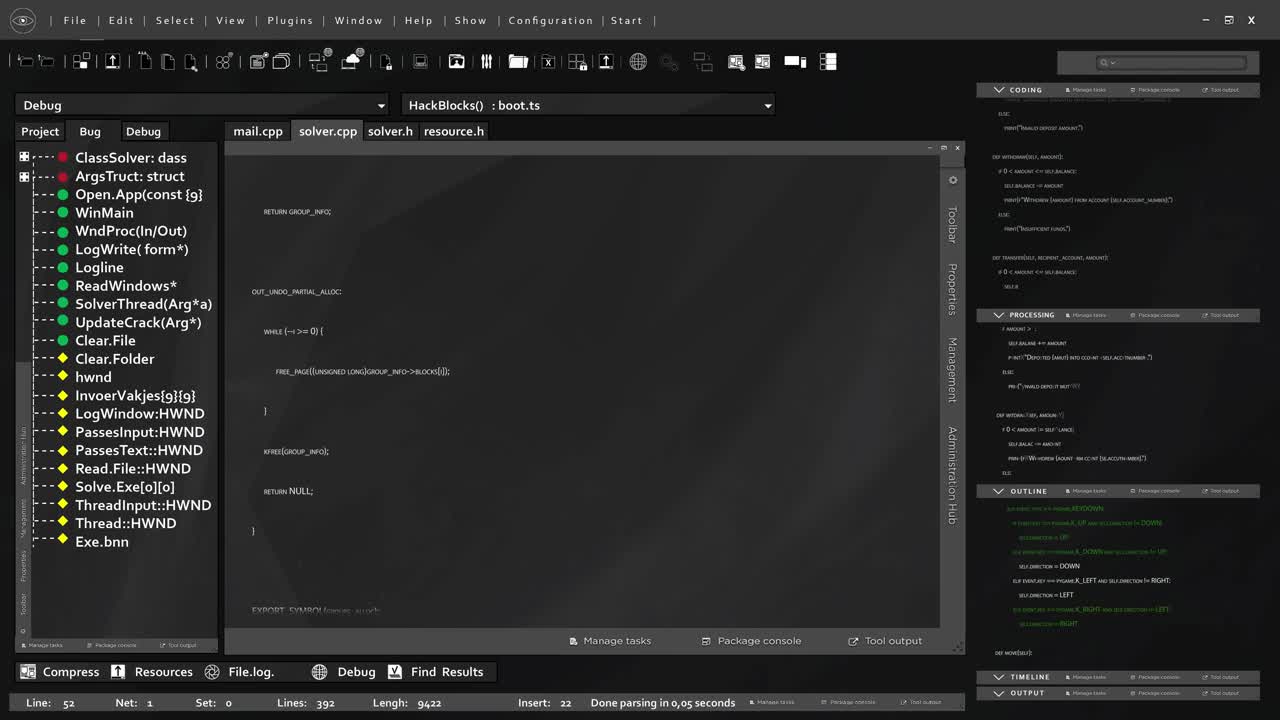Open the folder icon in the toolbar
Image resolution: width=1280 pixels, height=720 pixels.
coord(518,61)
